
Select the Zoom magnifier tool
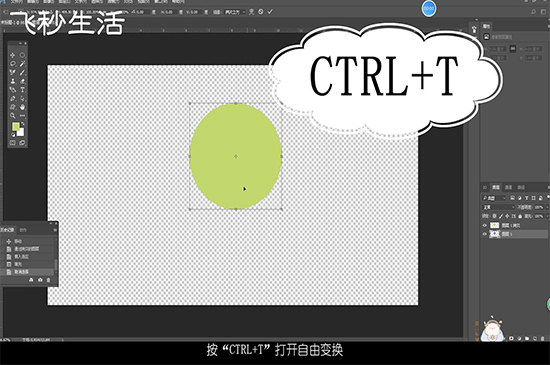pos(13,115)
